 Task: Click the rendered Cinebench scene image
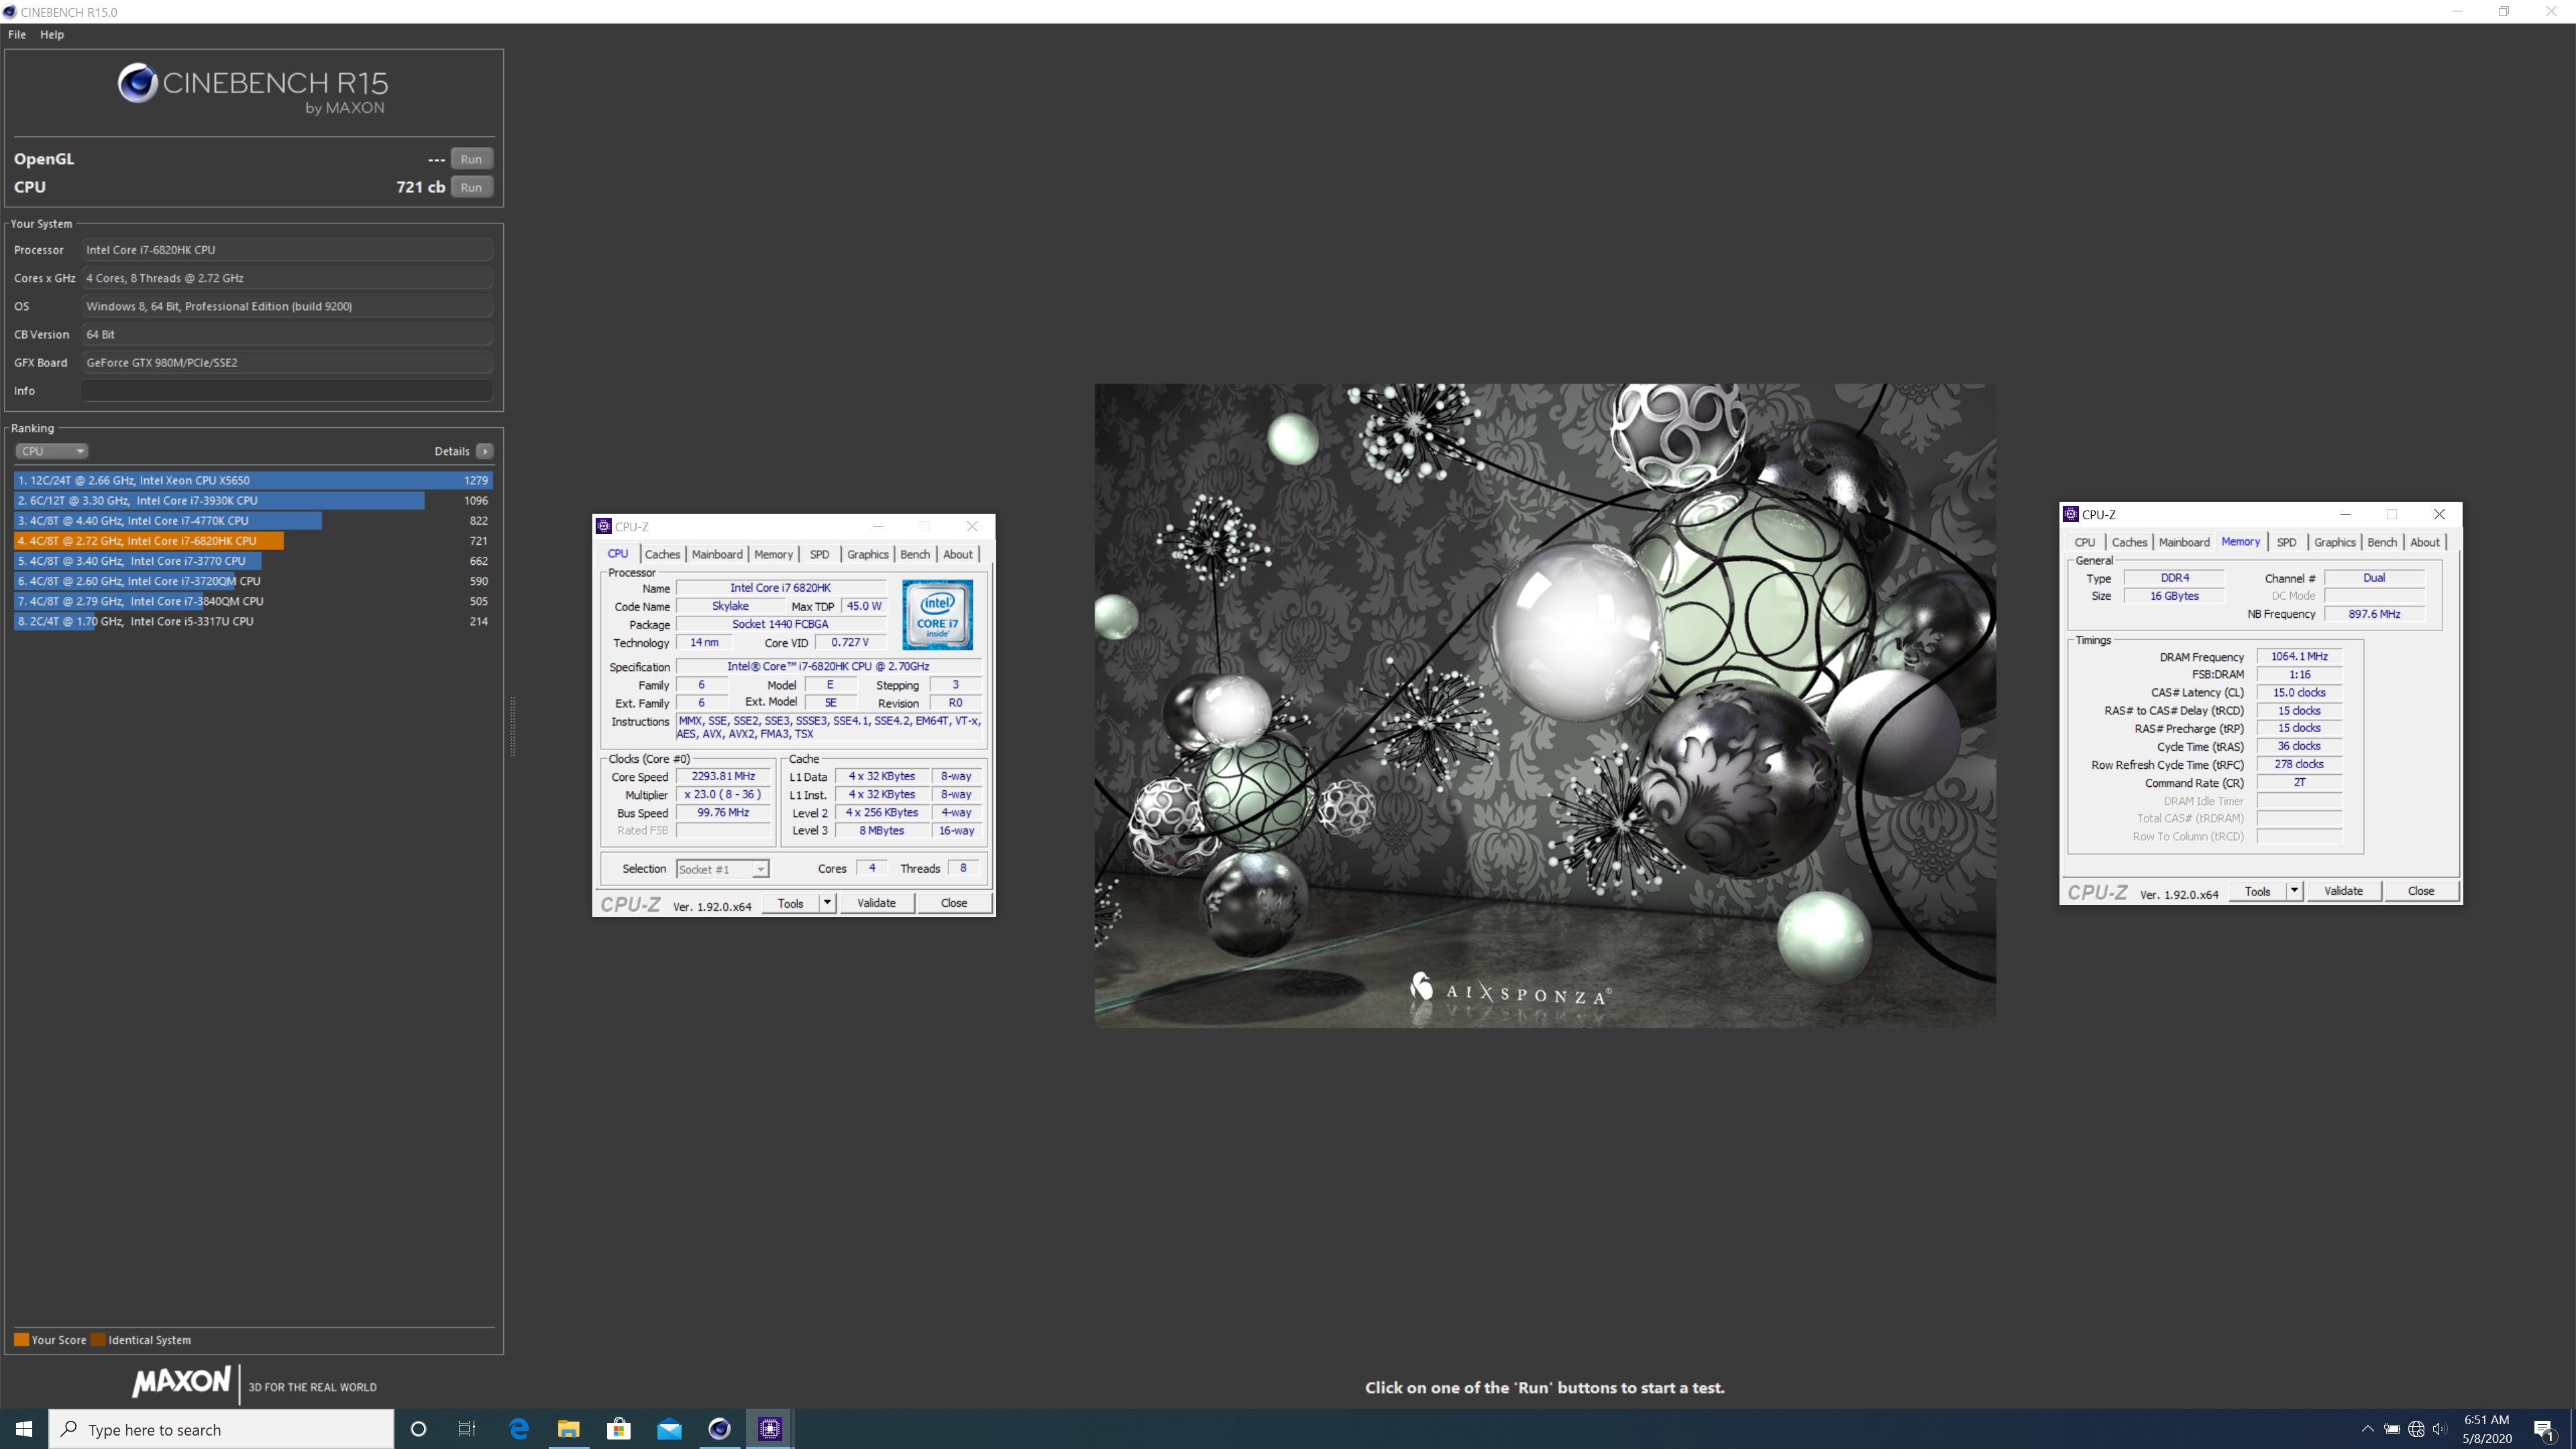point(1545,705)
